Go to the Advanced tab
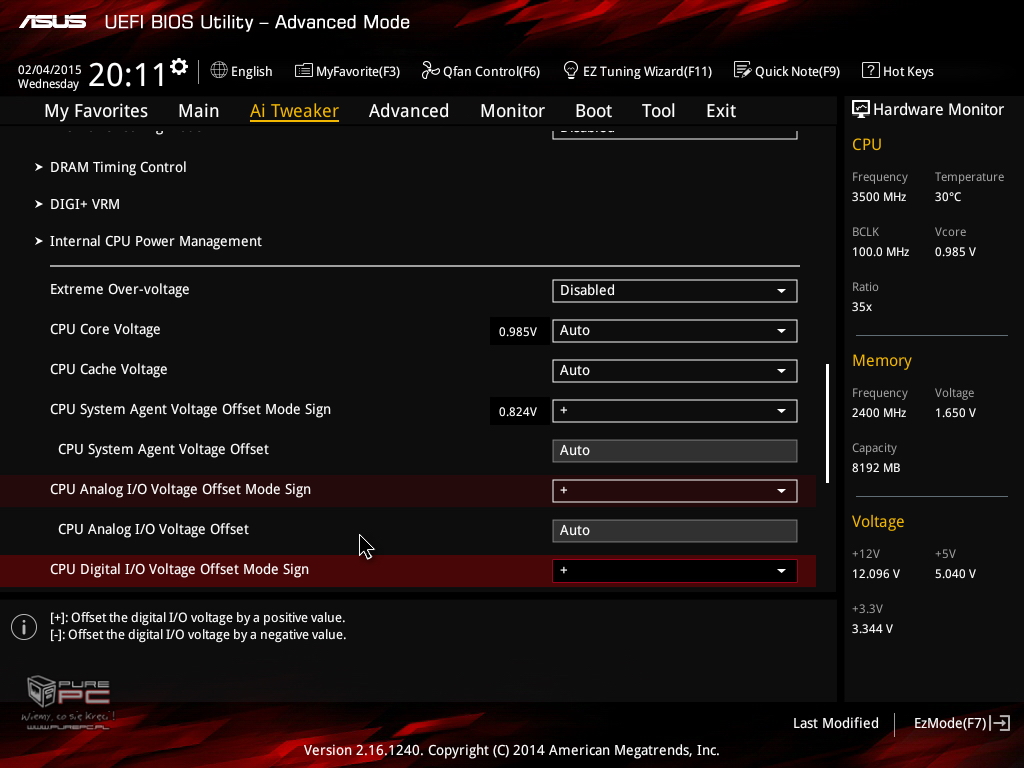This screenshot has height=768, width=1024. [x=409, y=111]
